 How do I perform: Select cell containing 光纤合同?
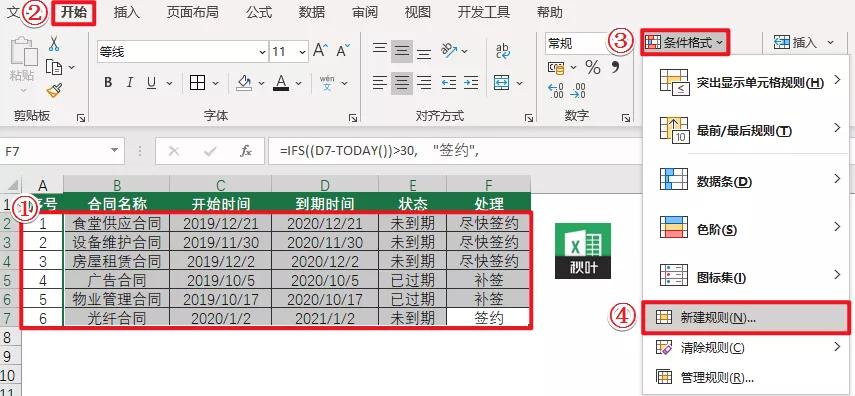(117, 318)
